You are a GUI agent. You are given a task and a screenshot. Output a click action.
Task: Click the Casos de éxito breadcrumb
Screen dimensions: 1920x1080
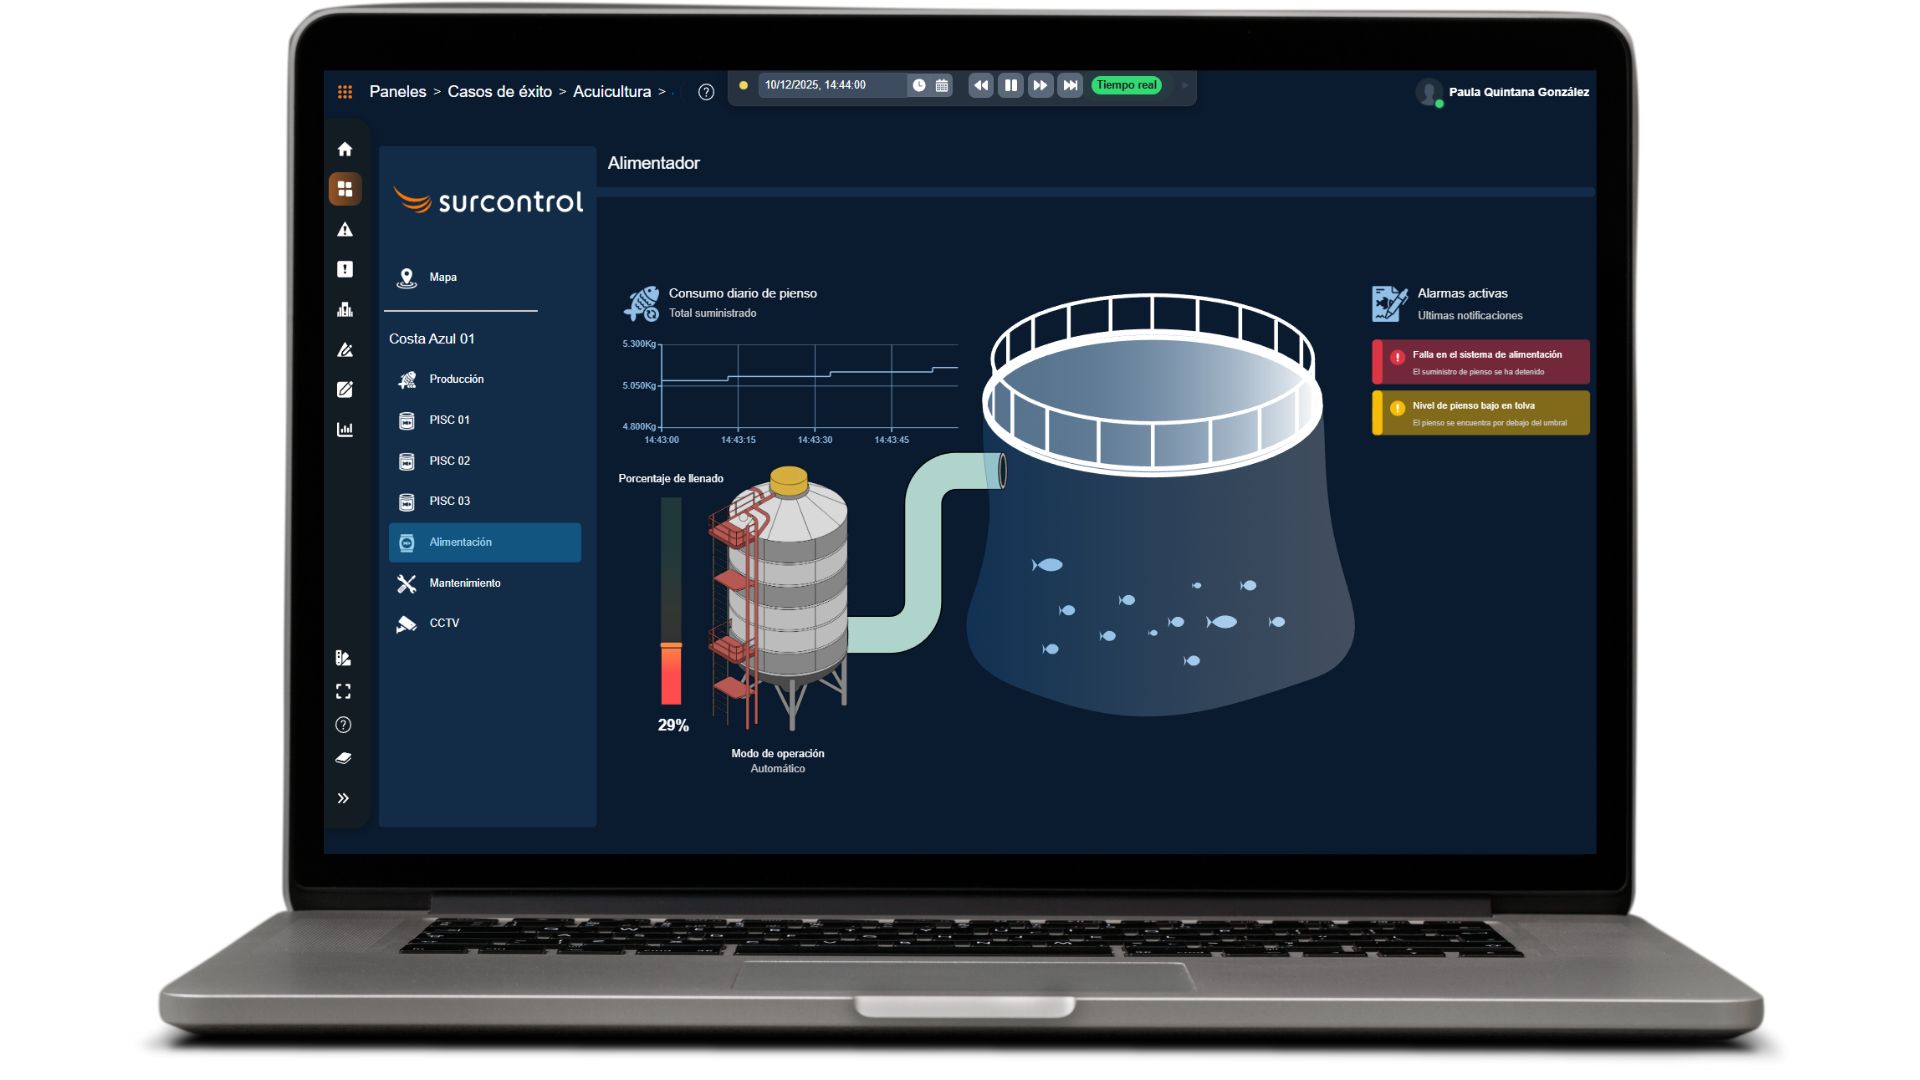[x=499, y=92]
